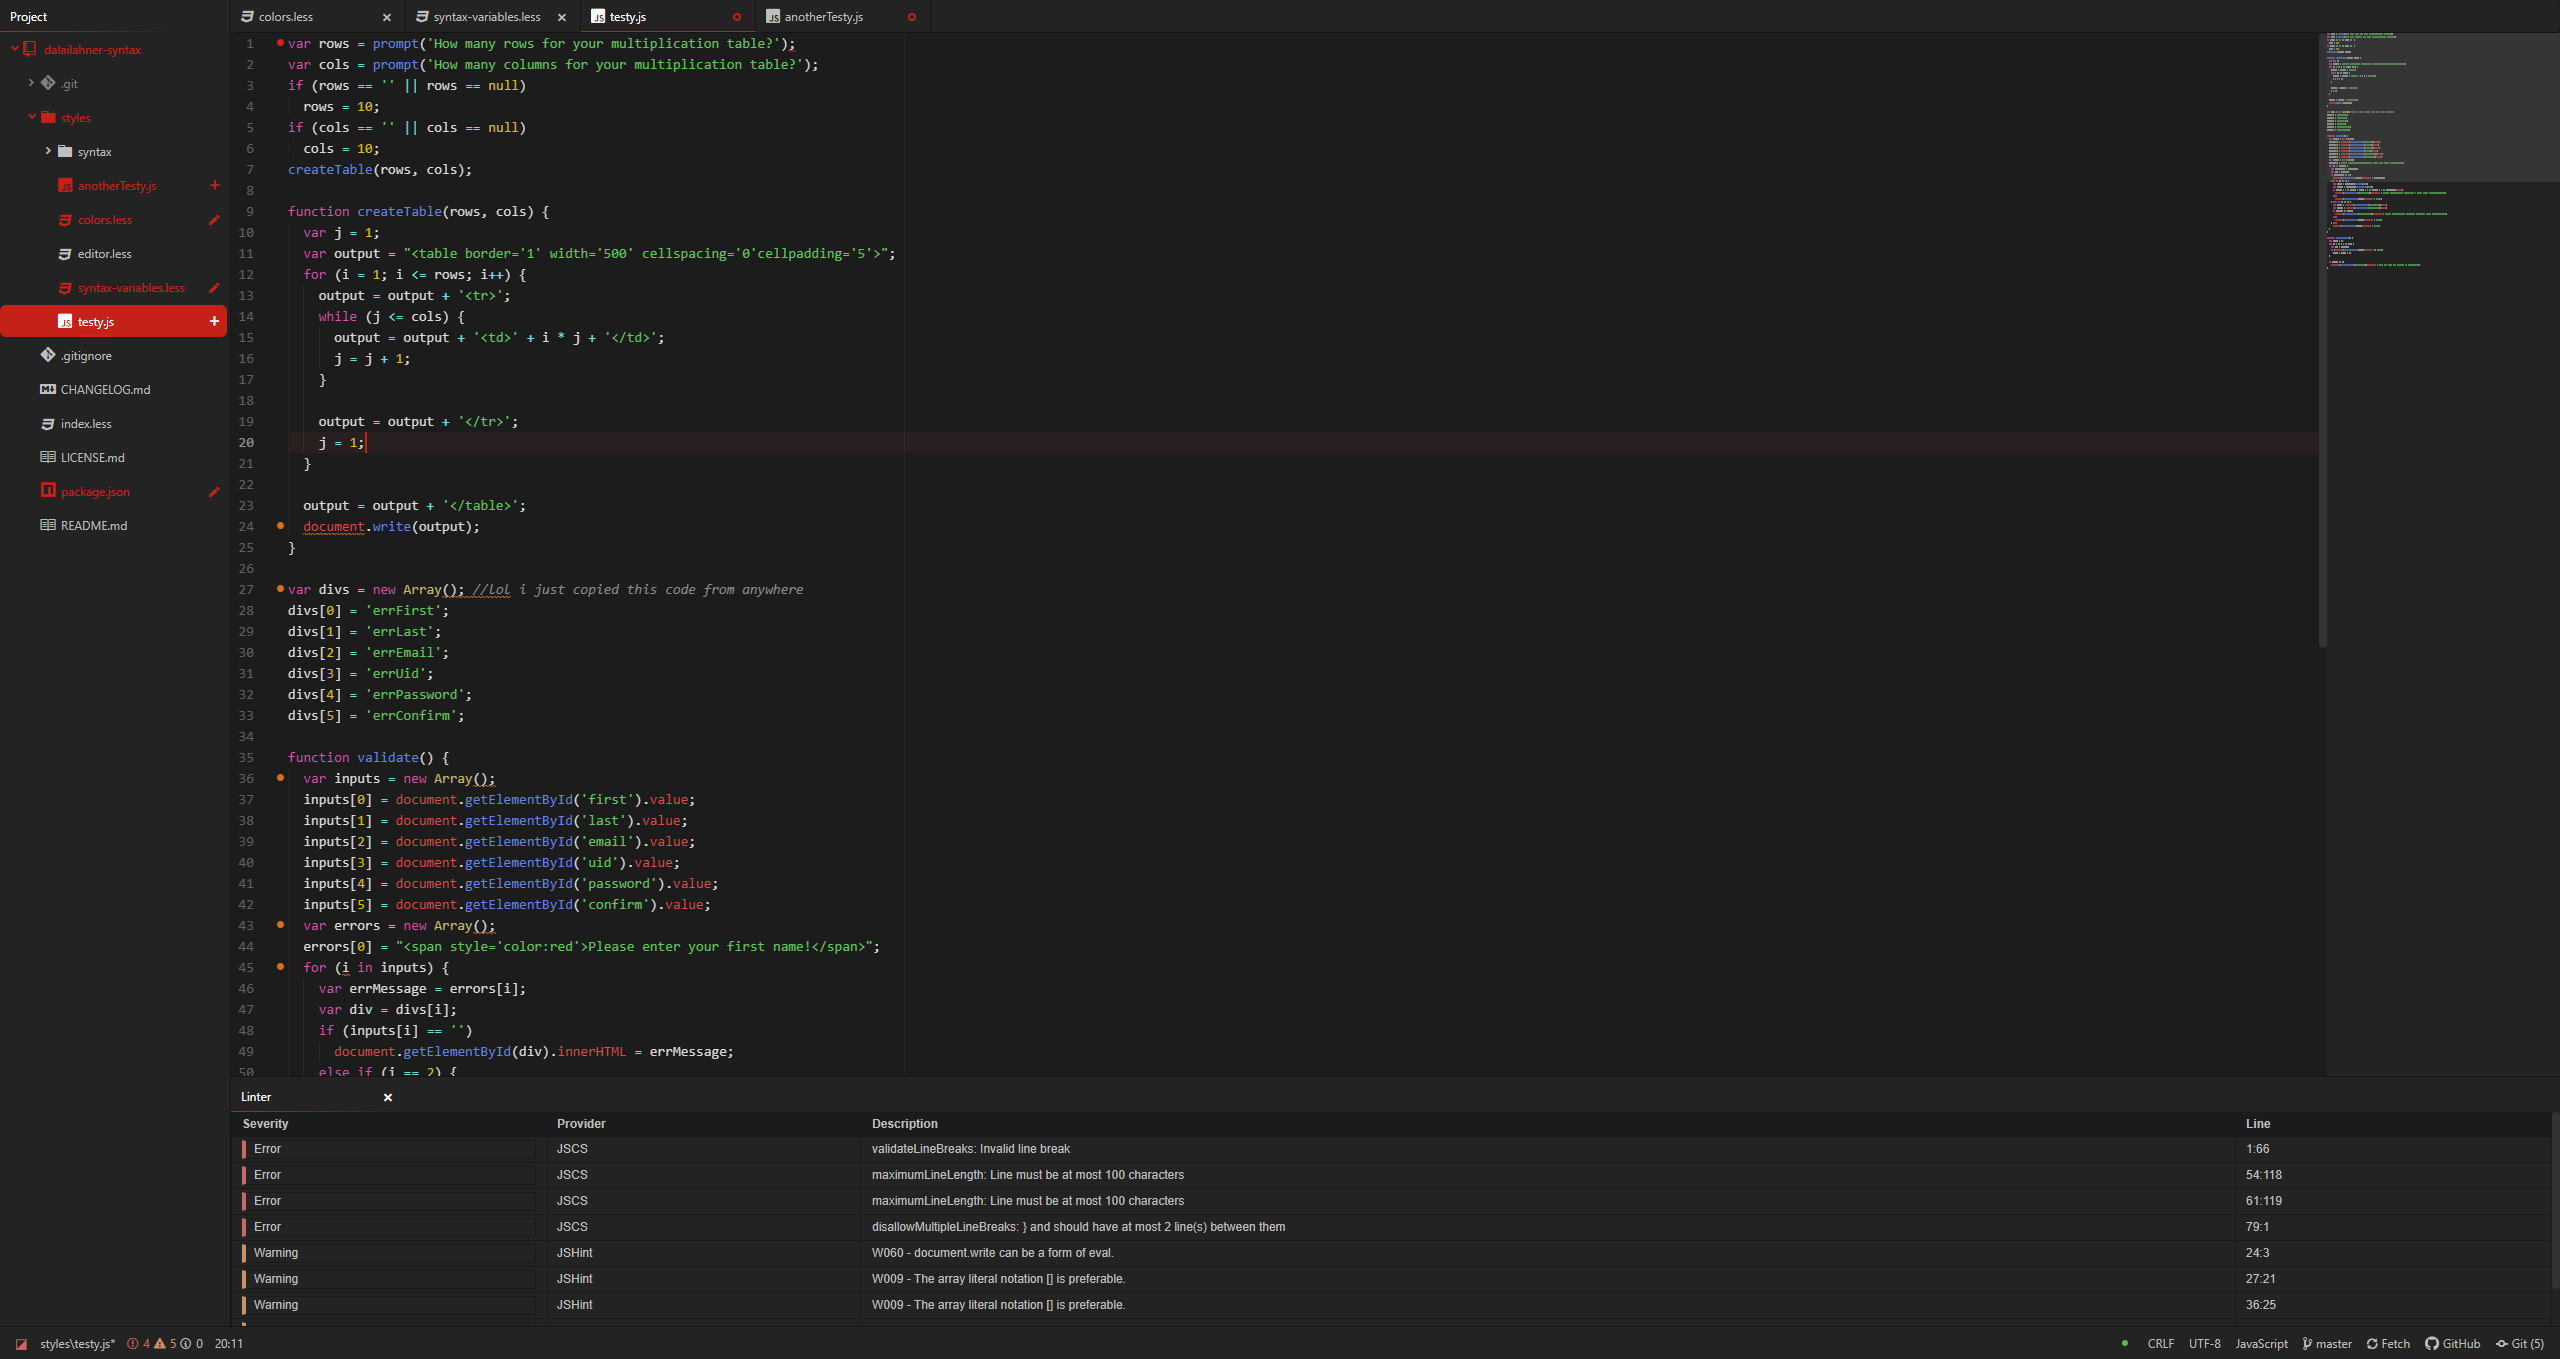
Task: Collapse the styles folder
Action: (32, 117)
